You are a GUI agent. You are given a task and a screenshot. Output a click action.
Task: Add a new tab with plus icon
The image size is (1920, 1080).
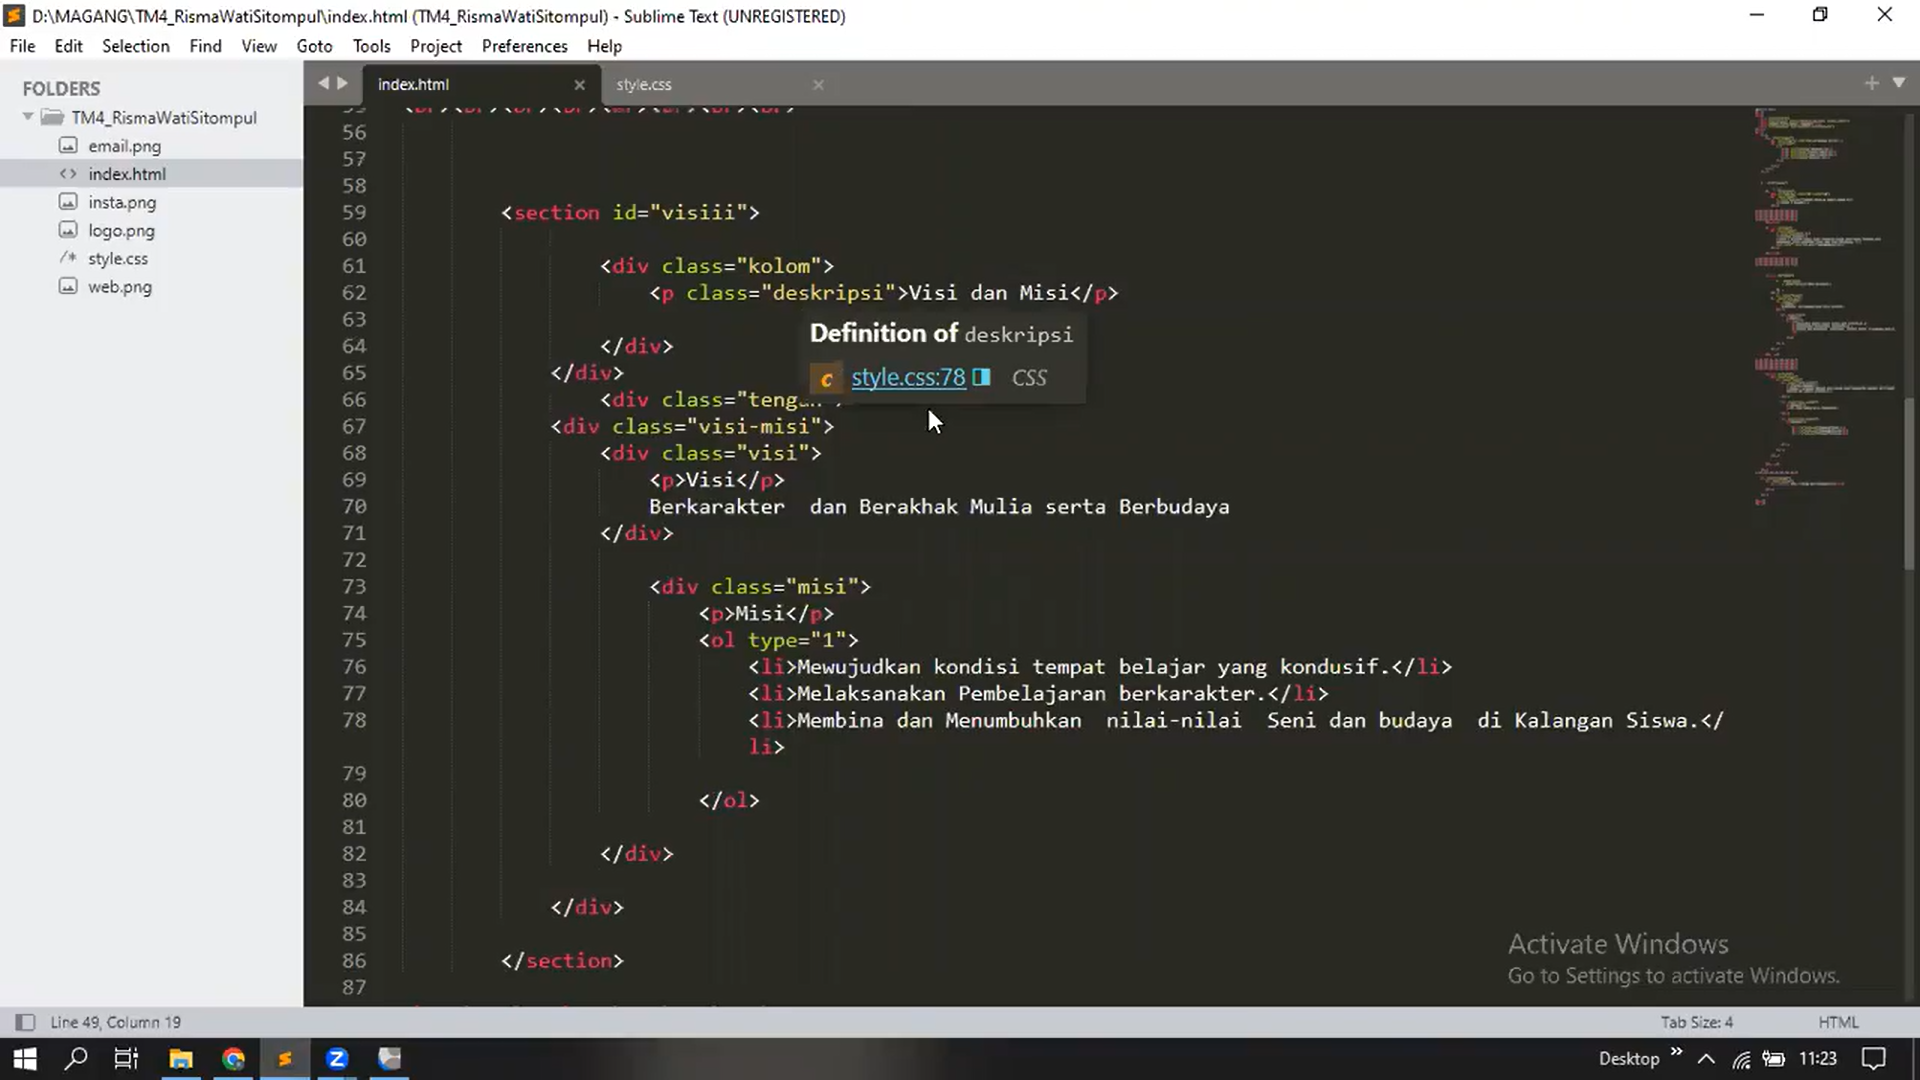[x=1871, y=84]
